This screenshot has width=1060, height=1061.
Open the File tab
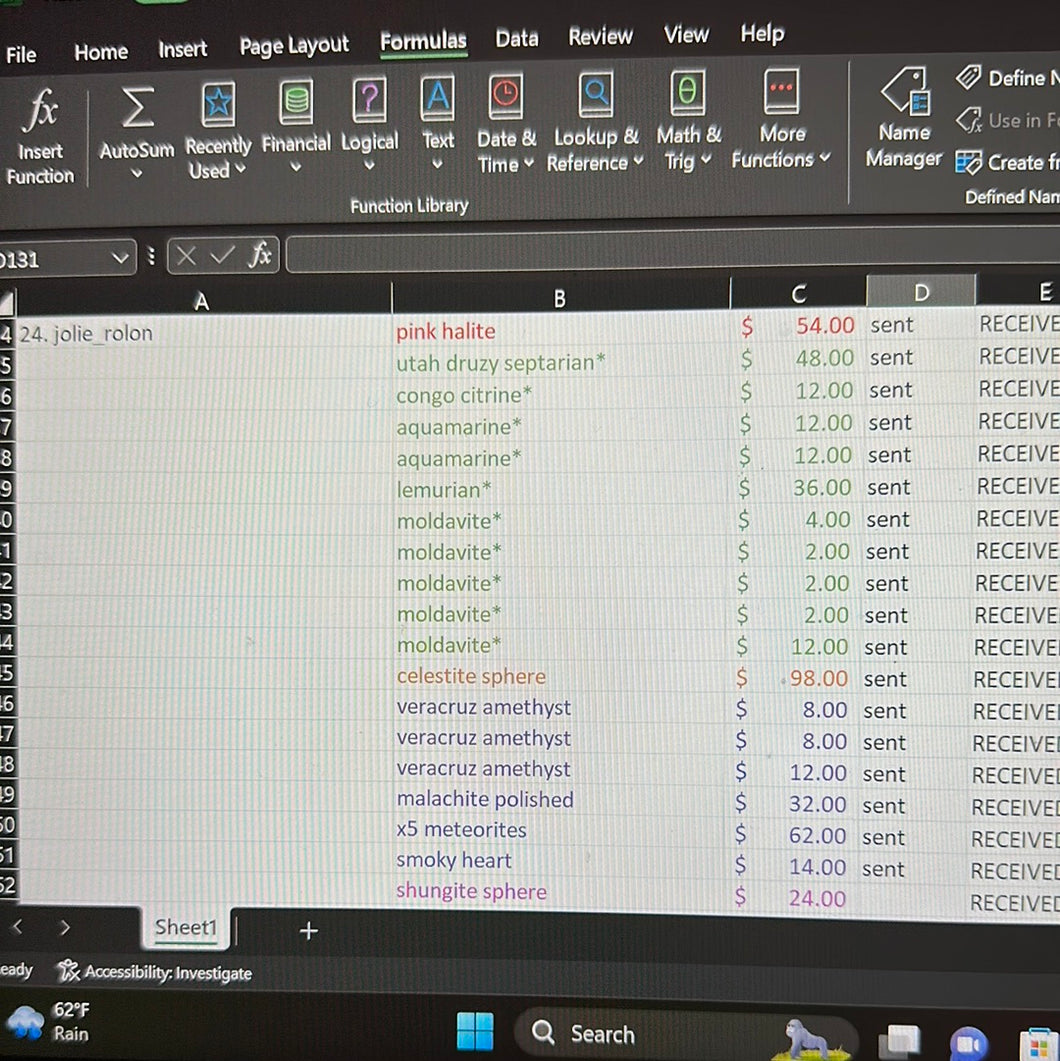click(21, 54)
